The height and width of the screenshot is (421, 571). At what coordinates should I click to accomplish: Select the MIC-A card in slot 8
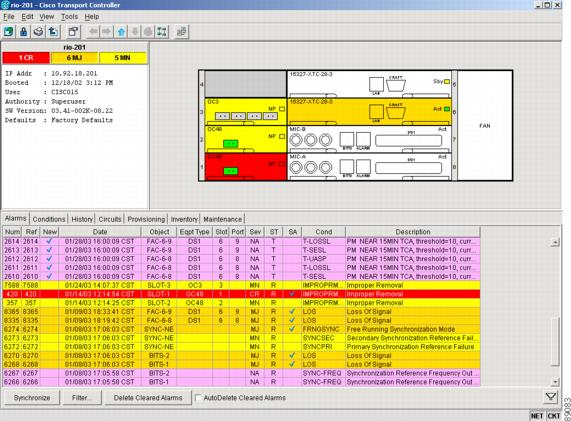(x=369, y=166)
